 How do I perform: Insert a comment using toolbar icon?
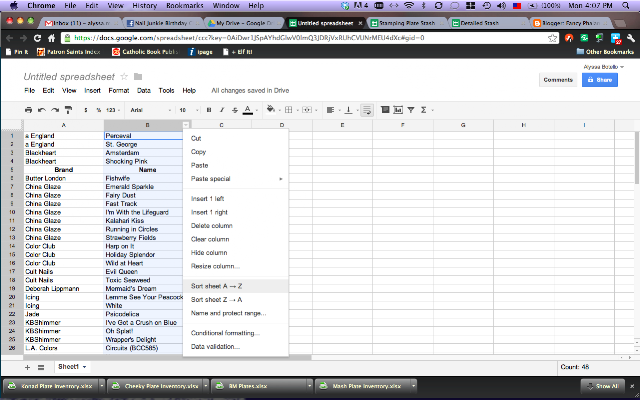[385, 109]
